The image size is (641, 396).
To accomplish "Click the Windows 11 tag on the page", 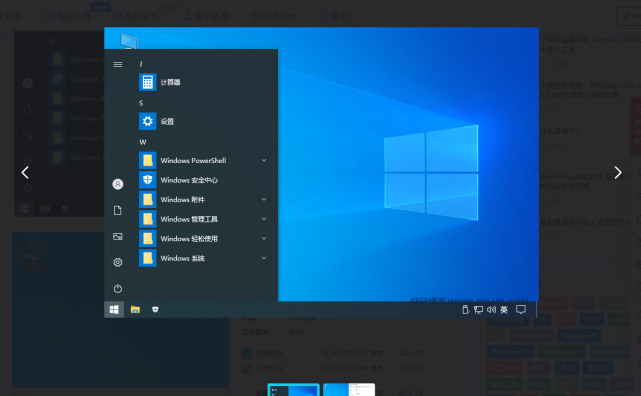I will [562, 351].
